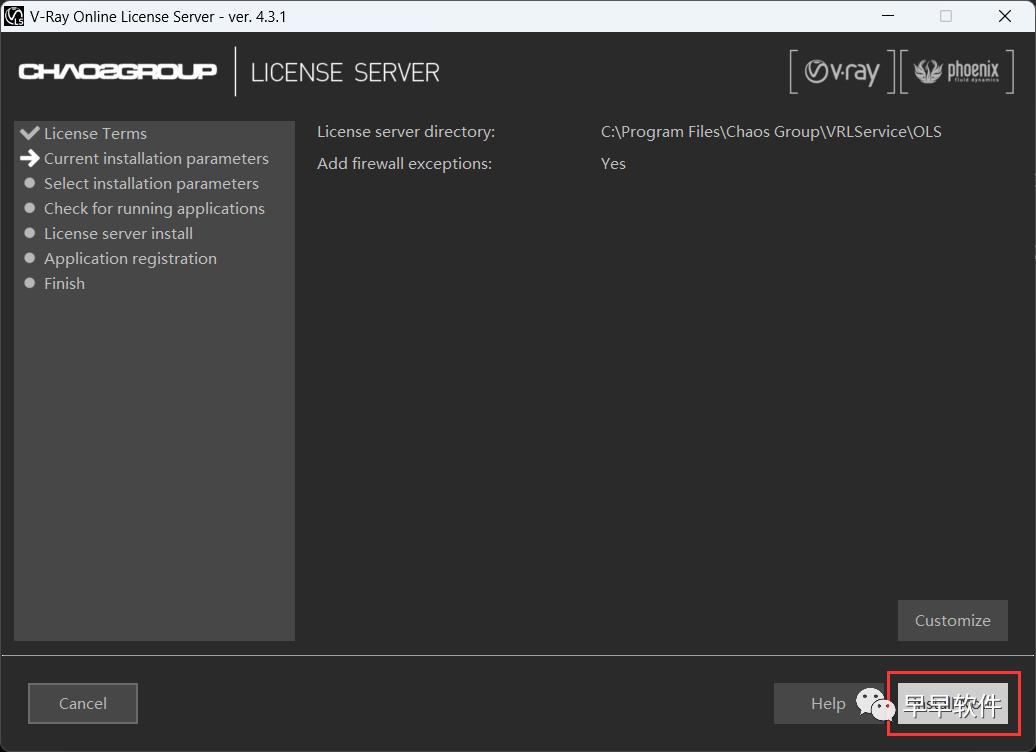Select the Check for running applications step
The height and width of the screenshot is (752, 1036).
point(154,208)
